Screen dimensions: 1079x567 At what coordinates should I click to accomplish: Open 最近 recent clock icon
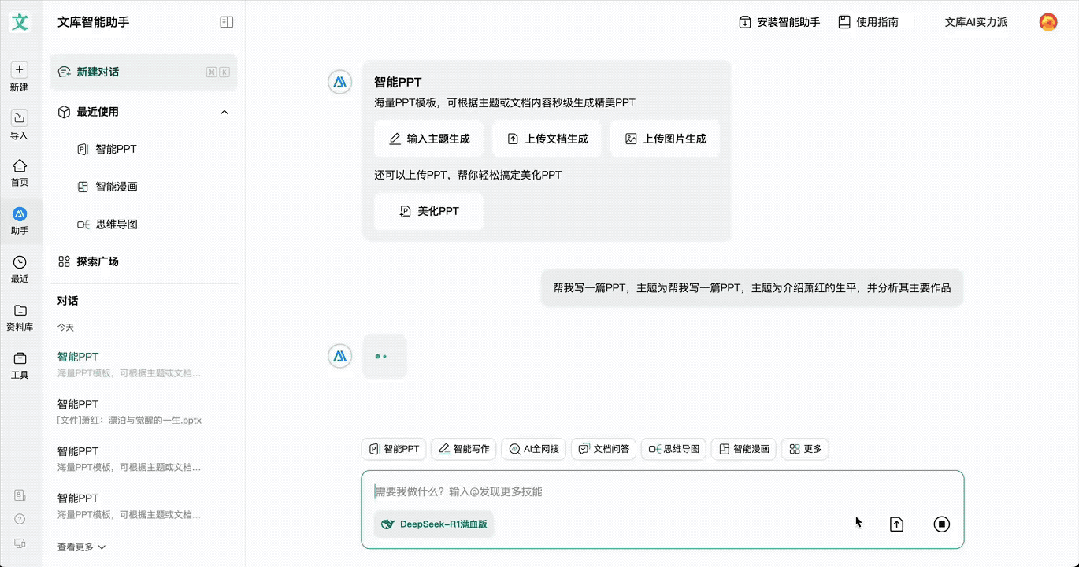[x=19, y=262]
